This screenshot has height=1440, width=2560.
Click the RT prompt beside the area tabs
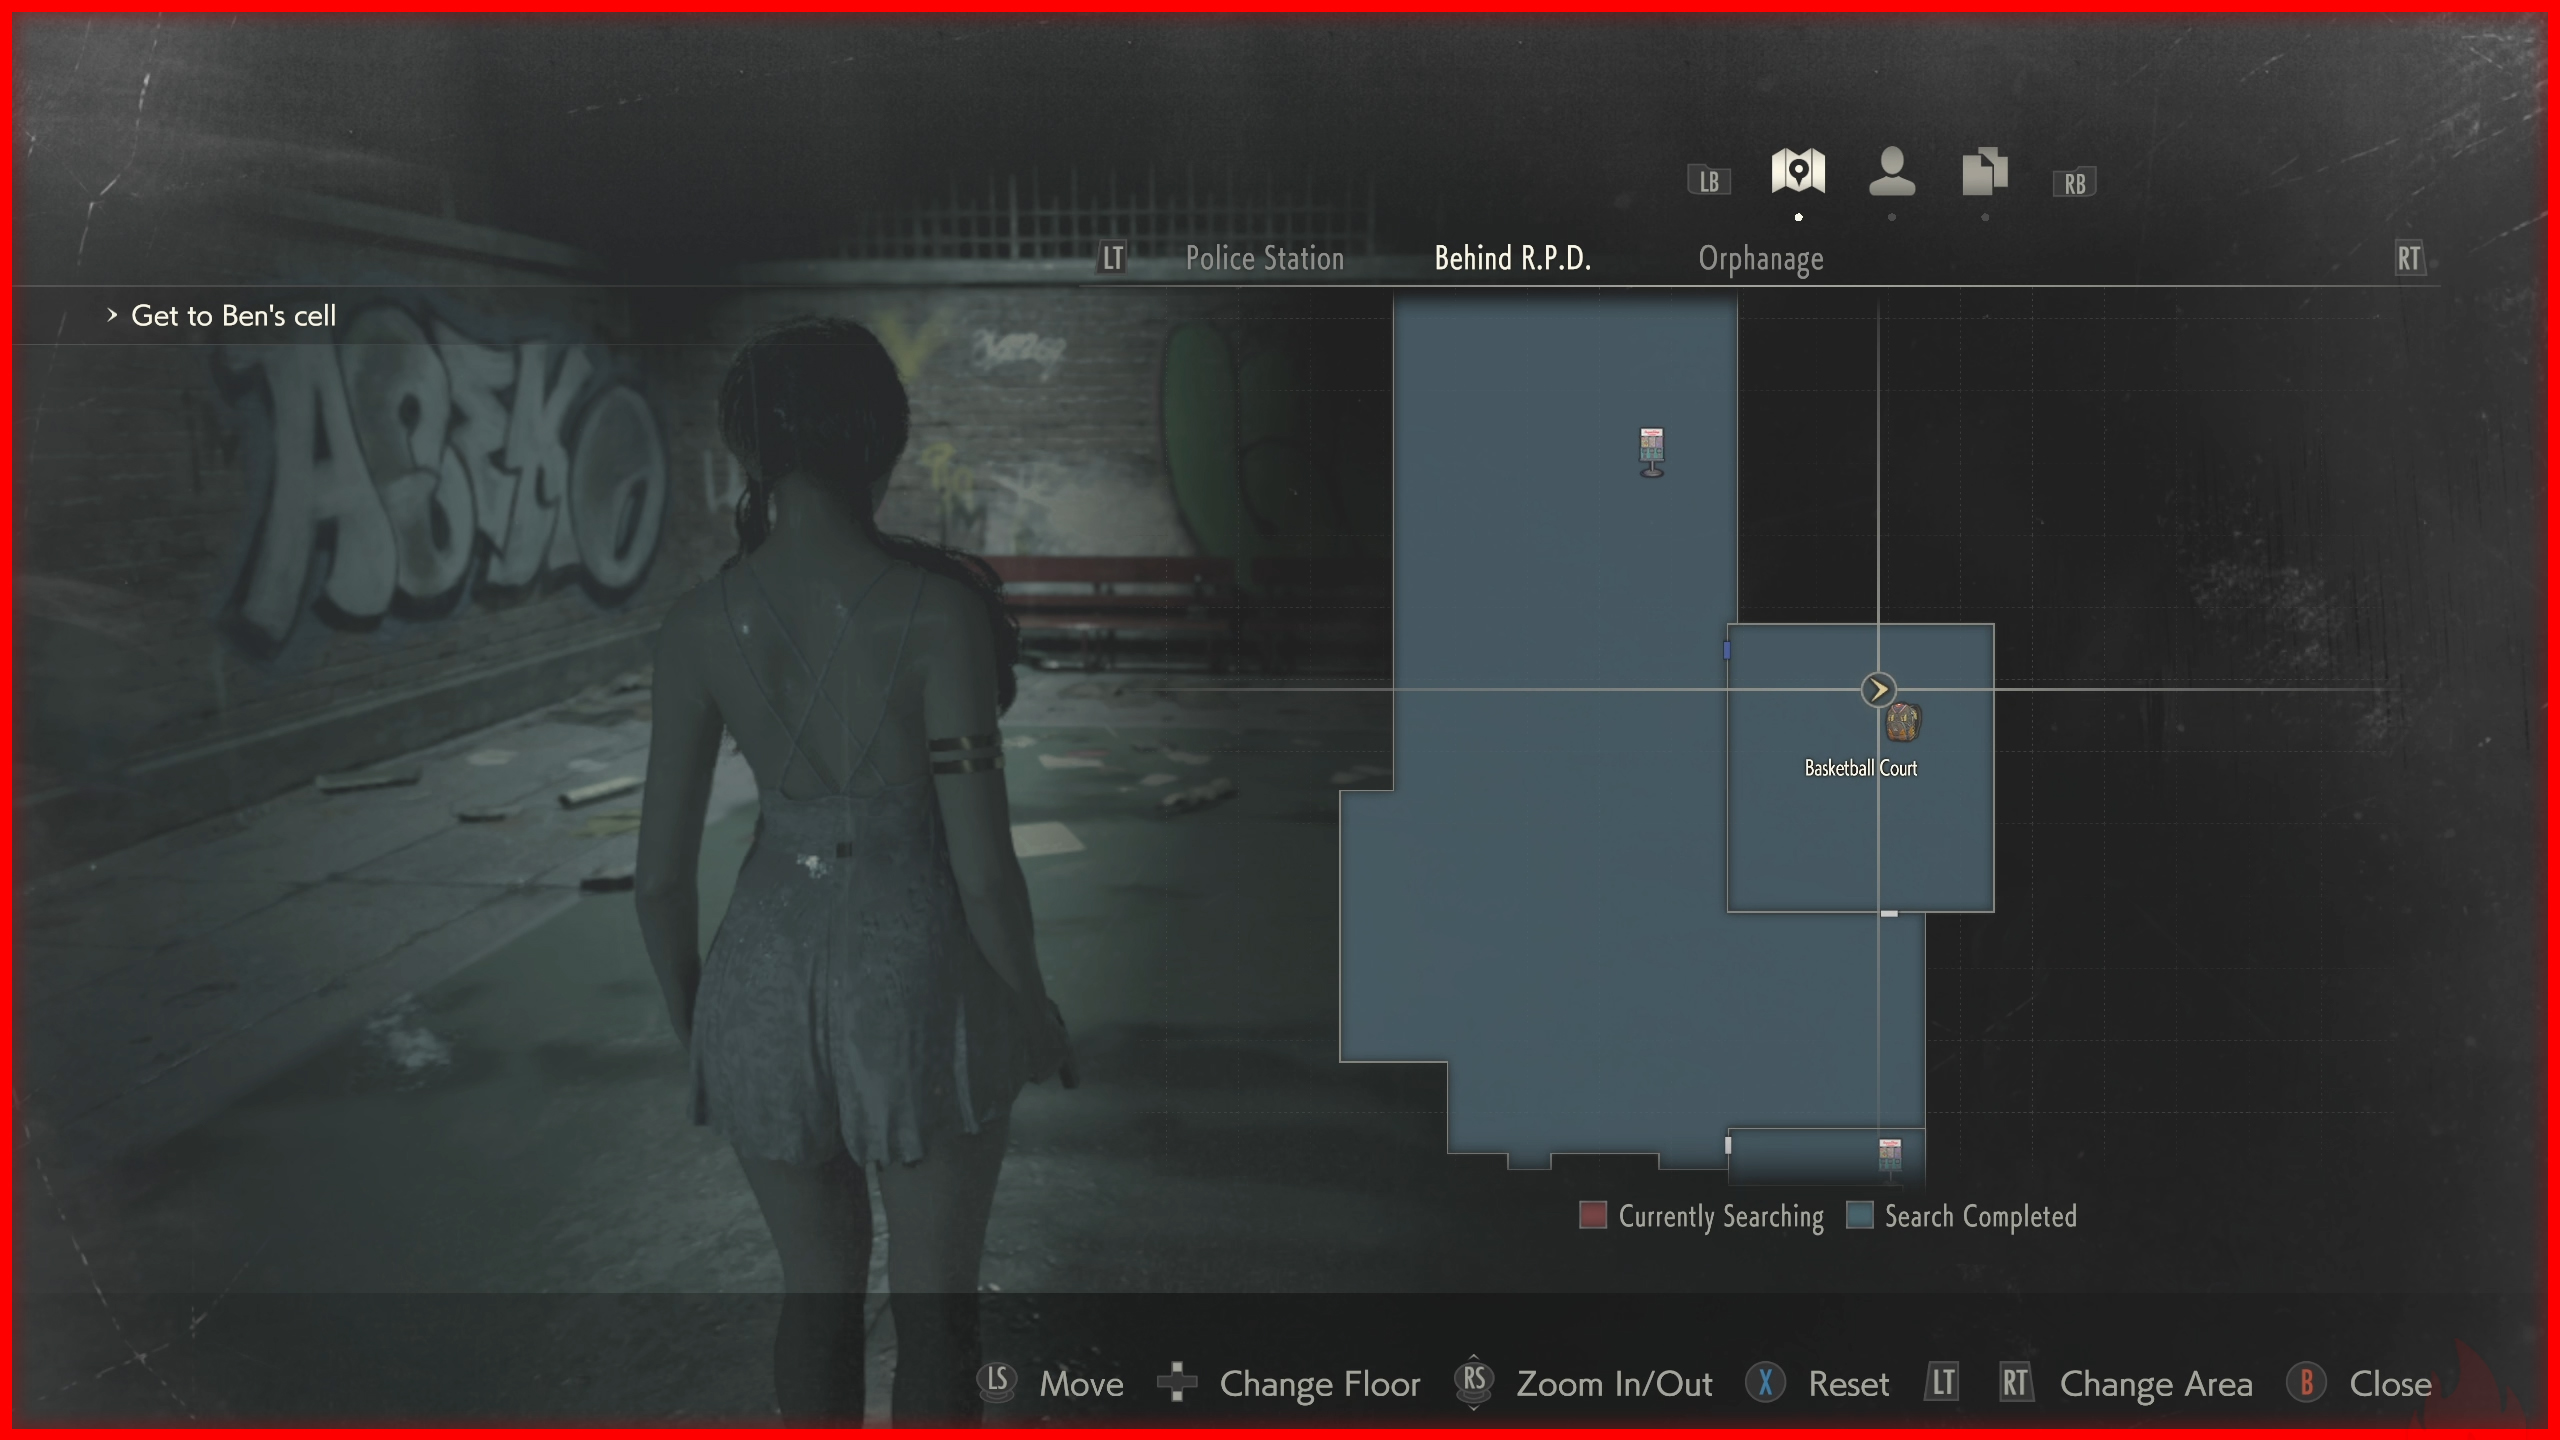click(x=2408, y=259)
